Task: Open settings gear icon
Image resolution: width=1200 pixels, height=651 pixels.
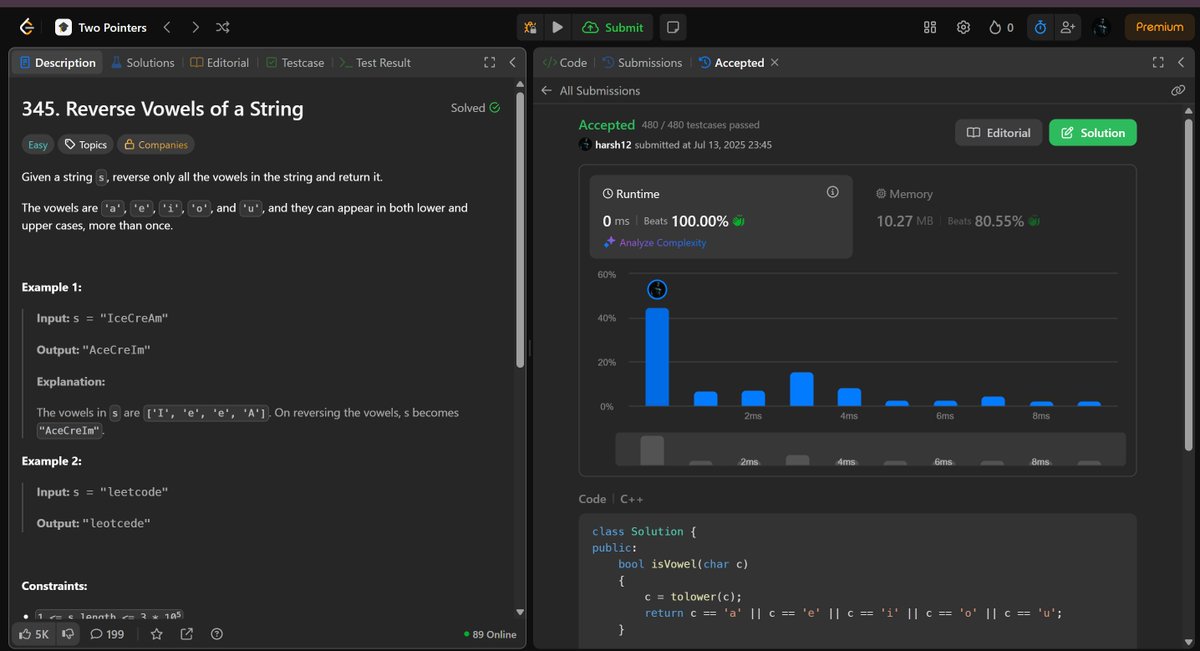Action: coord(964,27)
